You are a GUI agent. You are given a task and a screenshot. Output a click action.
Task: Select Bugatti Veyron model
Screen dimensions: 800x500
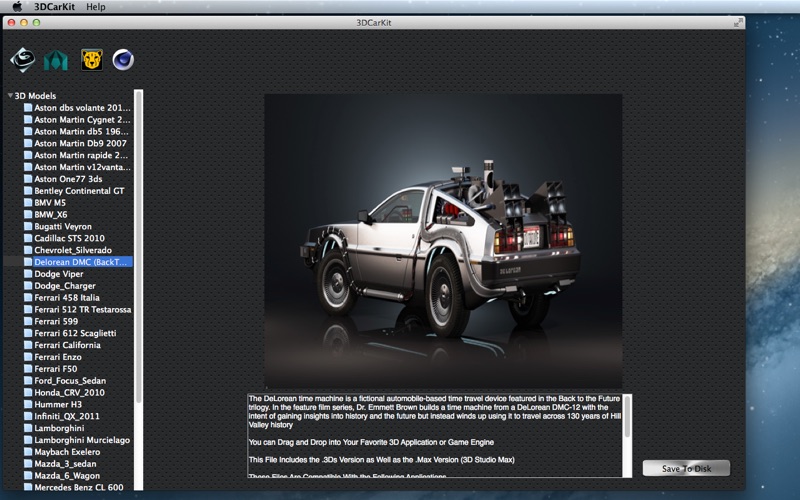coord(63,227)
